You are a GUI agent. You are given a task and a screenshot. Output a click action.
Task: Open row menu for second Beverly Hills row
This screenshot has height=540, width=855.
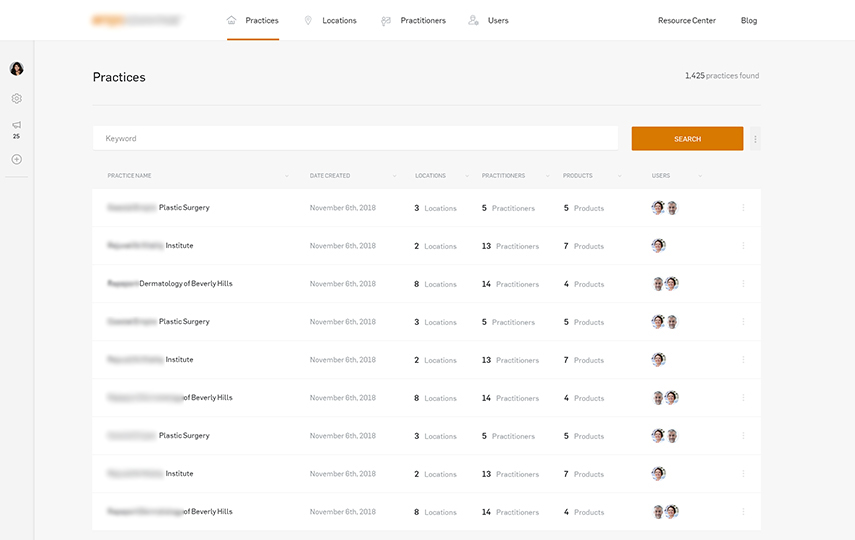[x=743, y=398]
